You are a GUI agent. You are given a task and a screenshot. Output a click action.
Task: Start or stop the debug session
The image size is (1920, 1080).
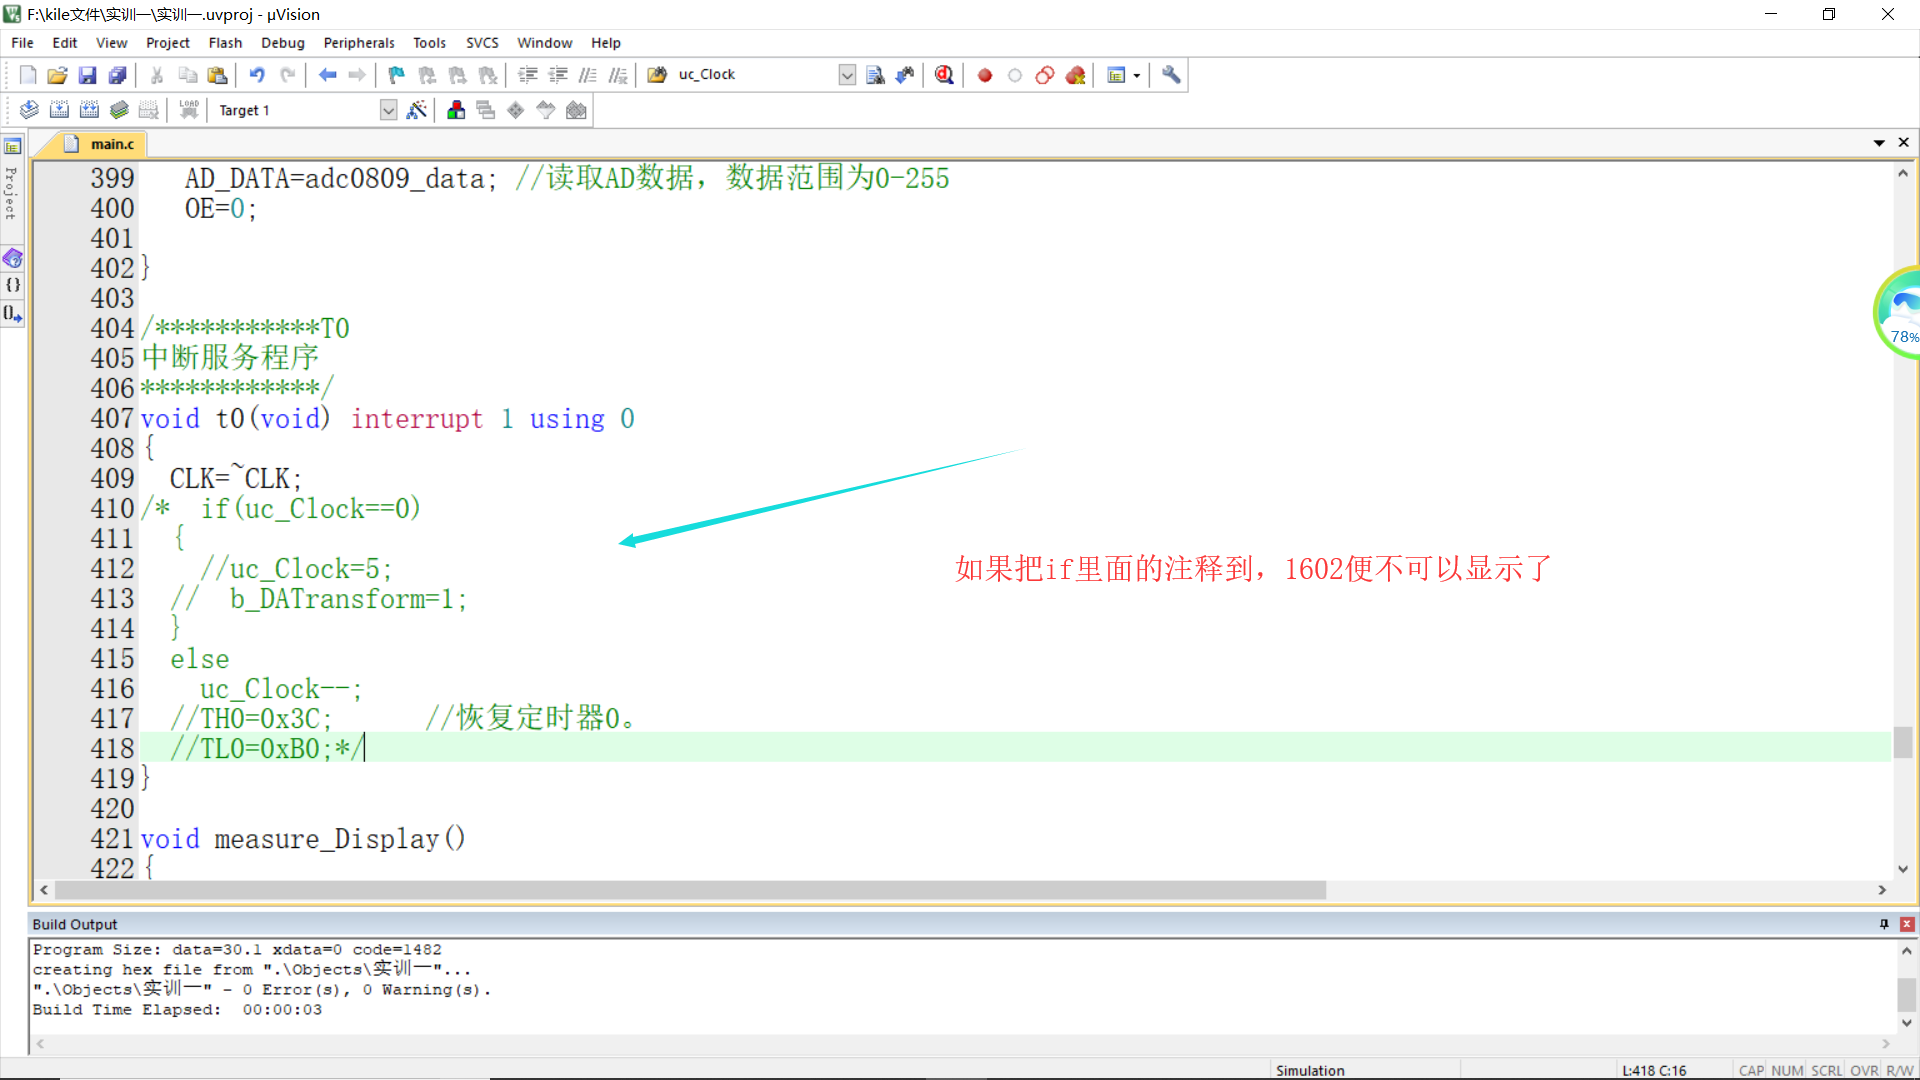click(944, 75)
